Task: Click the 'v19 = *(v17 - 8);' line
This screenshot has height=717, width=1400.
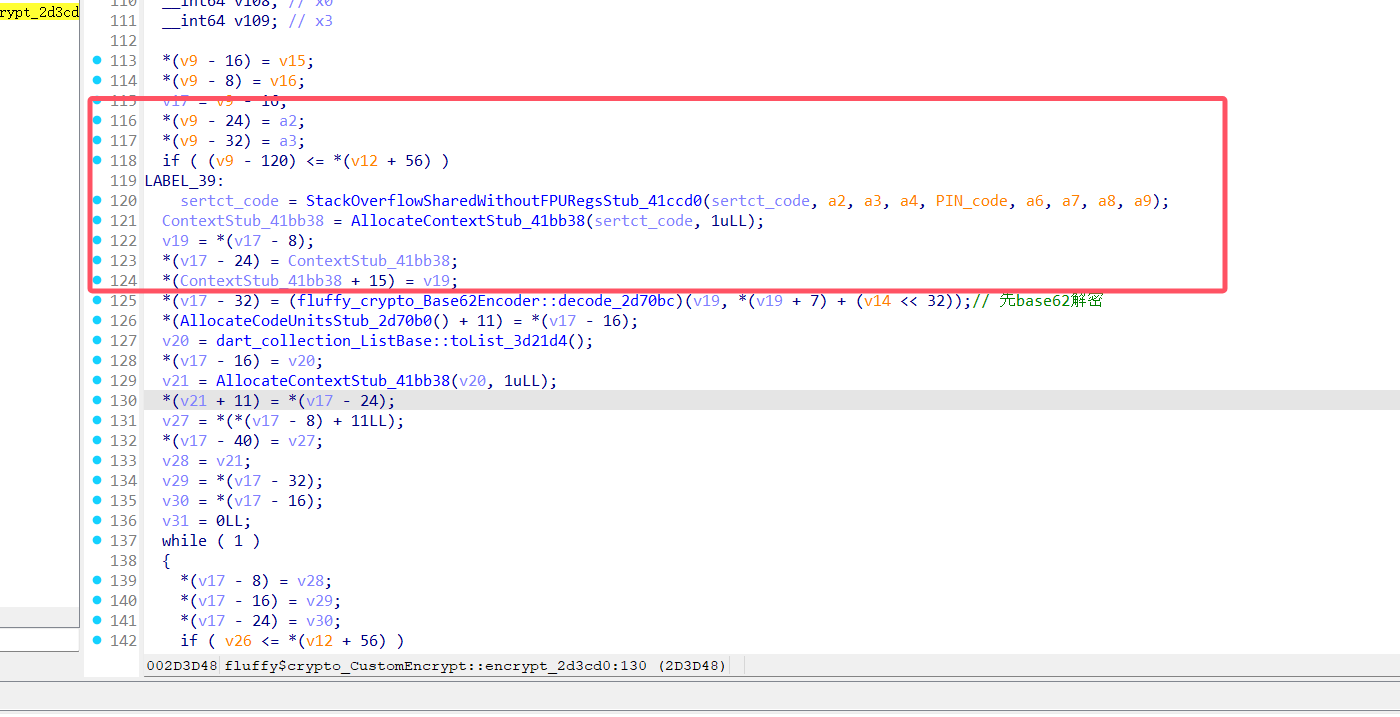Action: tap(238, 241)
